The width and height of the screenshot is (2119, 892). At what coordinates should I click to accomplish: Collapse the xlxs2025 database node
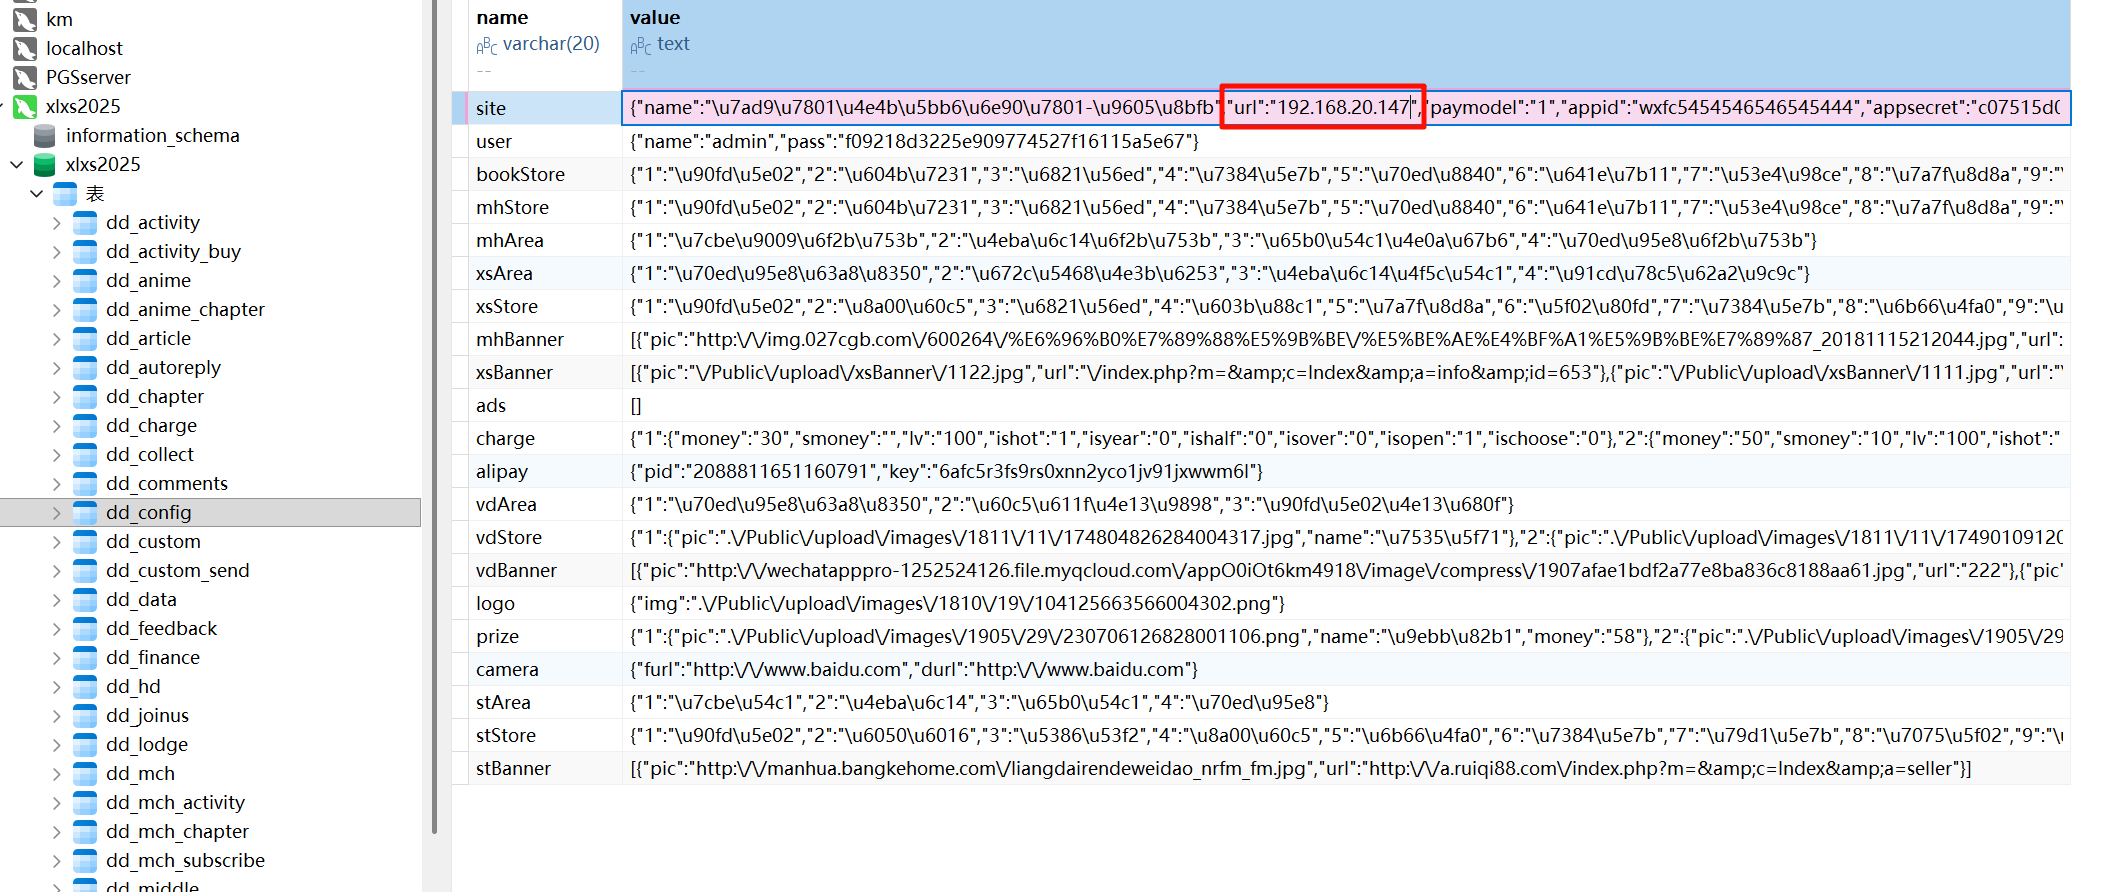(16, 164)
